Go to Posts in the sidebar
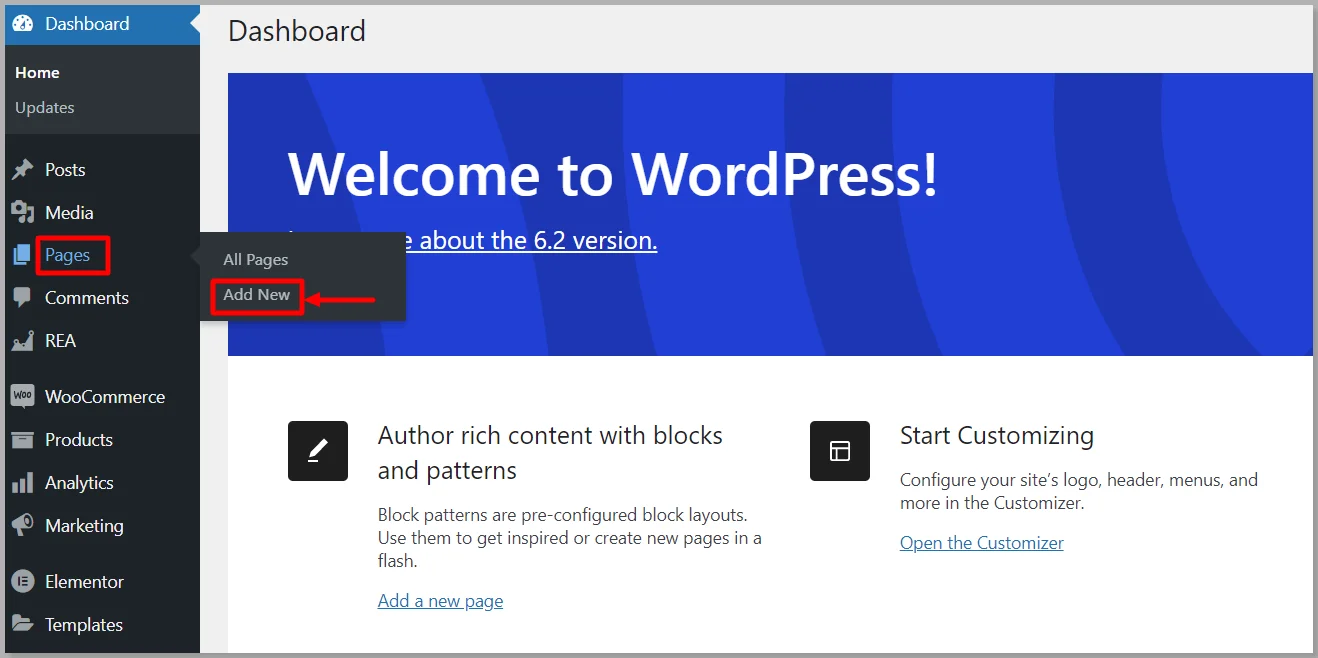Image resolution: width=1318 pixels, height=658 pixels. 65,170
